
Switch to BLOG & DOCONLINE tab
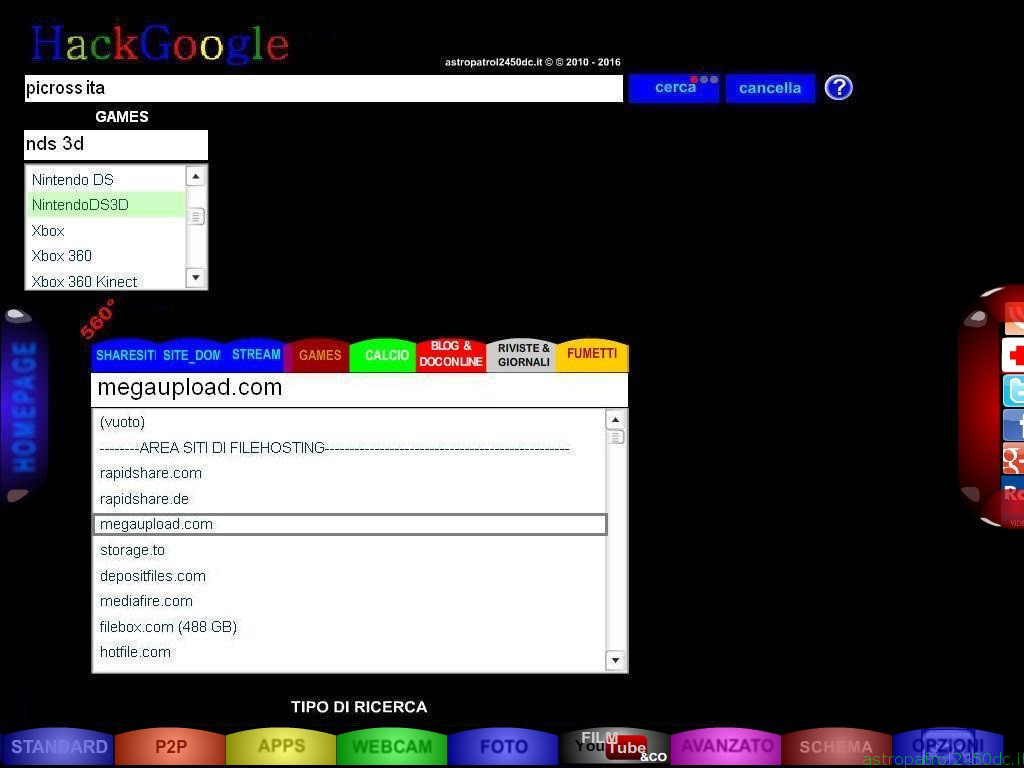[x=451, y=354]
